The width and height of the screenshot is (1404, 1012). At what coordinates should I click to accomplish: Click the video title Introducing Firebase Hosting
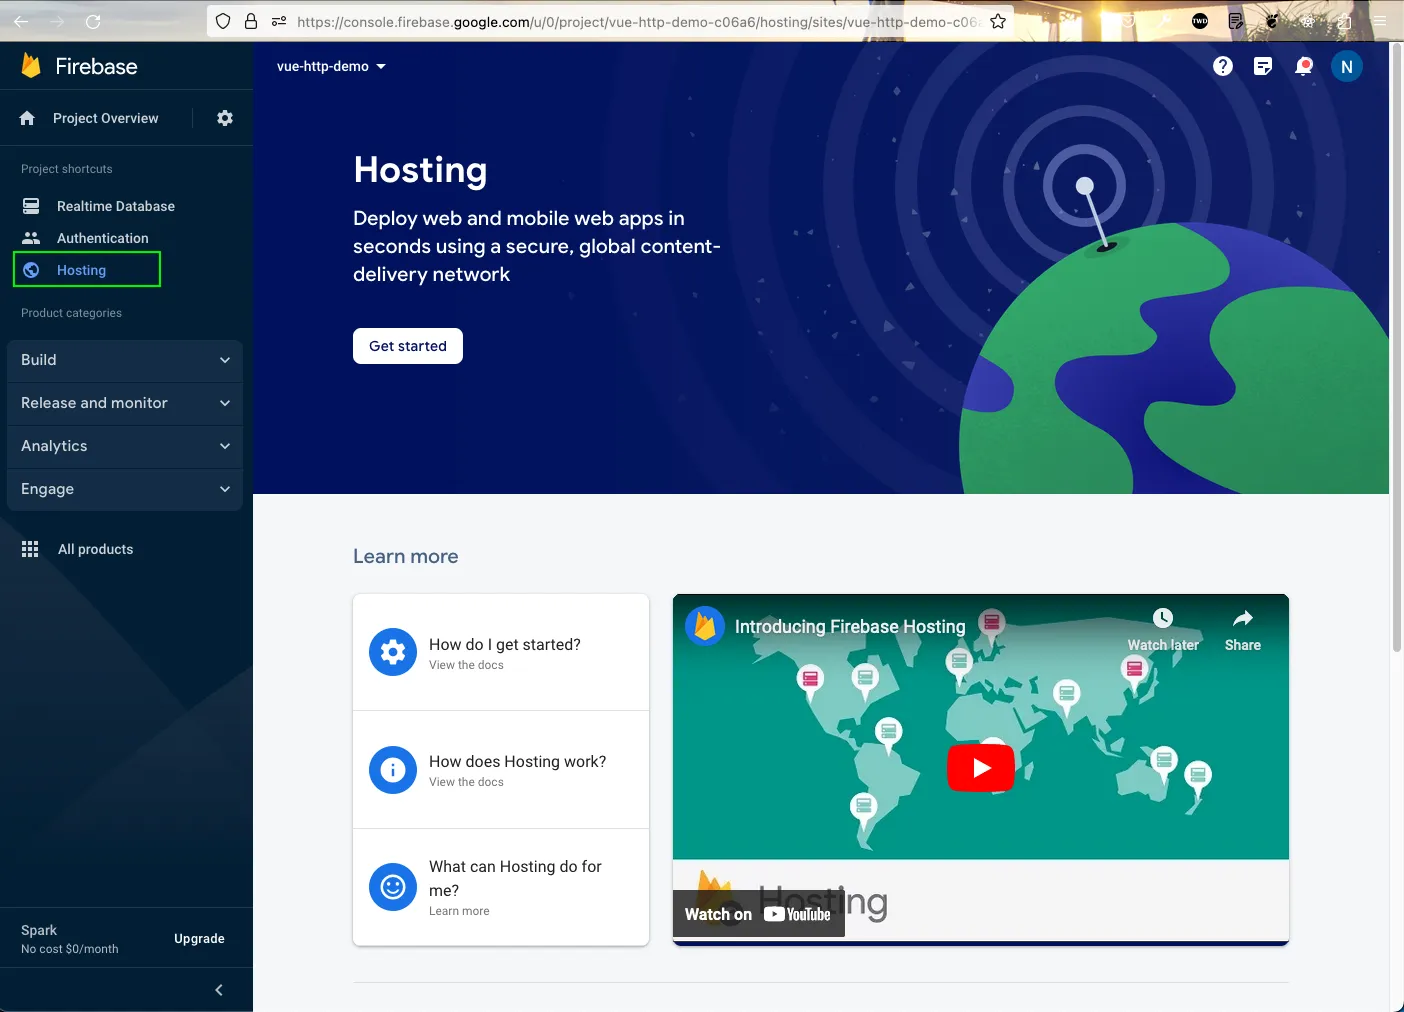850,627
